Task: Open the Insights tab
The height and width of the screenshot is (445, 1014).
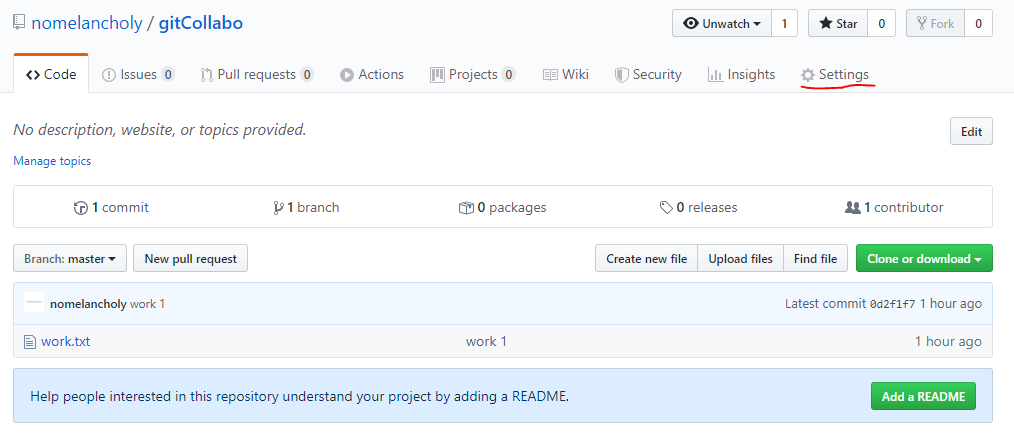Action: 741,74
